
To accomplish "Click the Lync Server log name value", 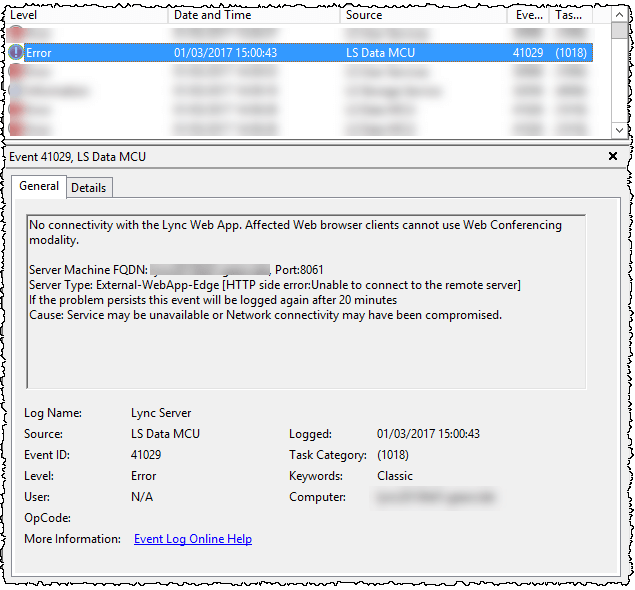I will 161,413.
